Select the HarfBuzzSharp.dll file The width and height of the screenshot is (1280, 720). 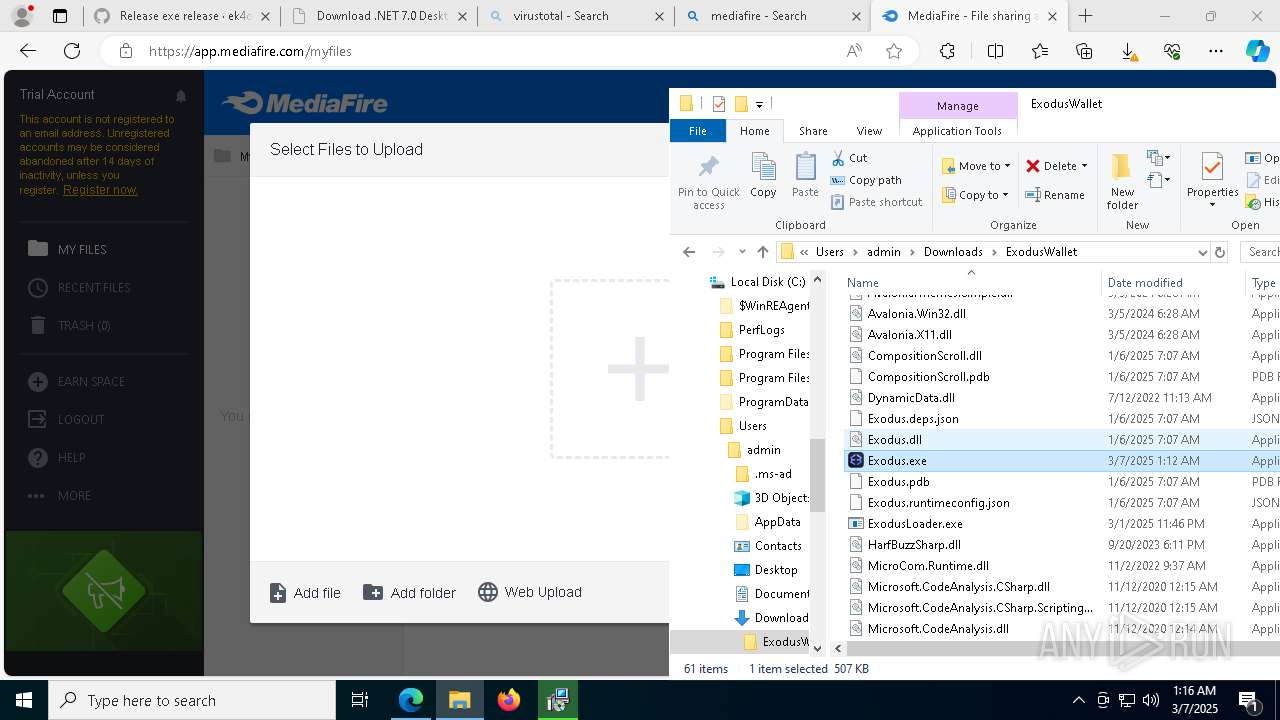click(x=914, y=545)
